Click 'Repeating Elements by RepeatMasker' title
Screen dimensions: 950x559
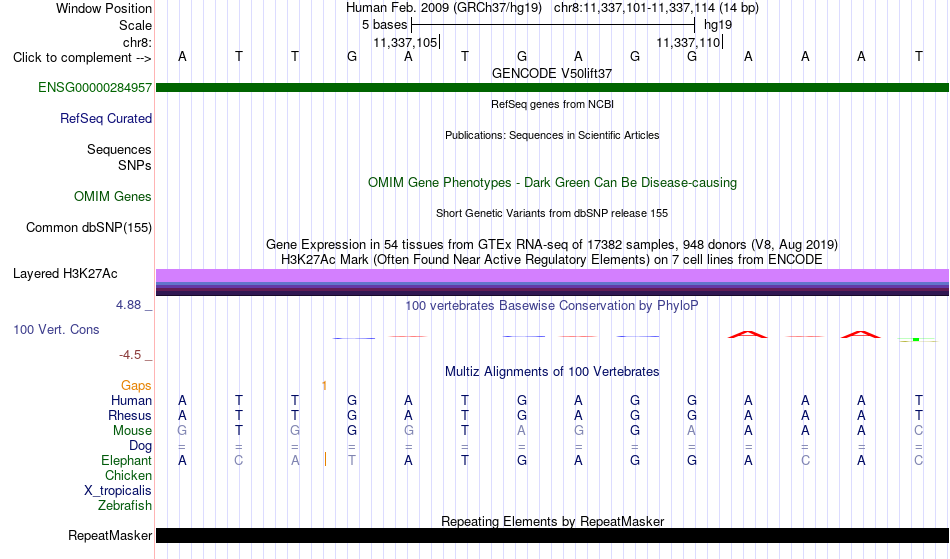(552, 521)
